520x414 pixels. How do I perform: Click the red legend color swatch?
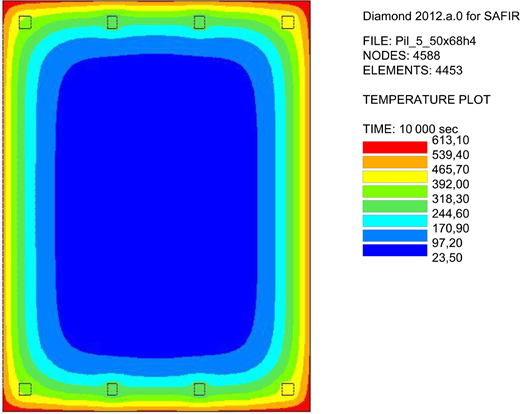[395, 147]
